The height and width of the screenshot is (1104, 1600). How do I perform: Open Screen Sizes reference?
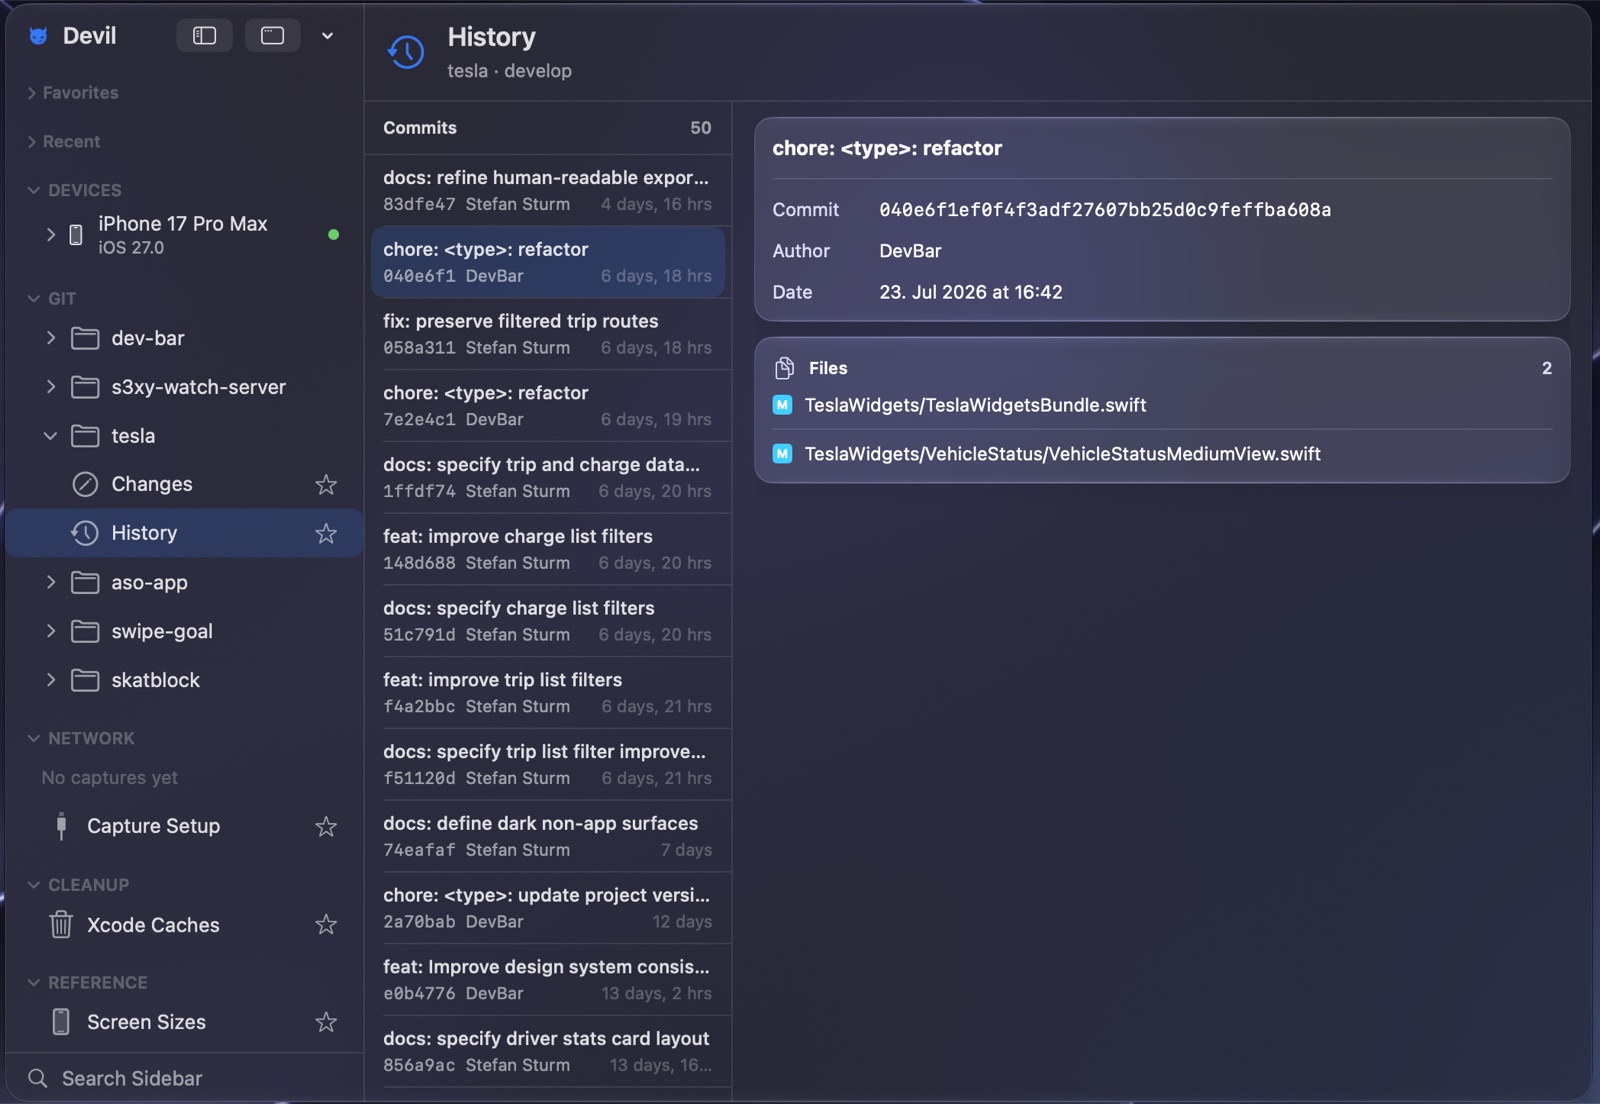click(x=185, y=1022)
